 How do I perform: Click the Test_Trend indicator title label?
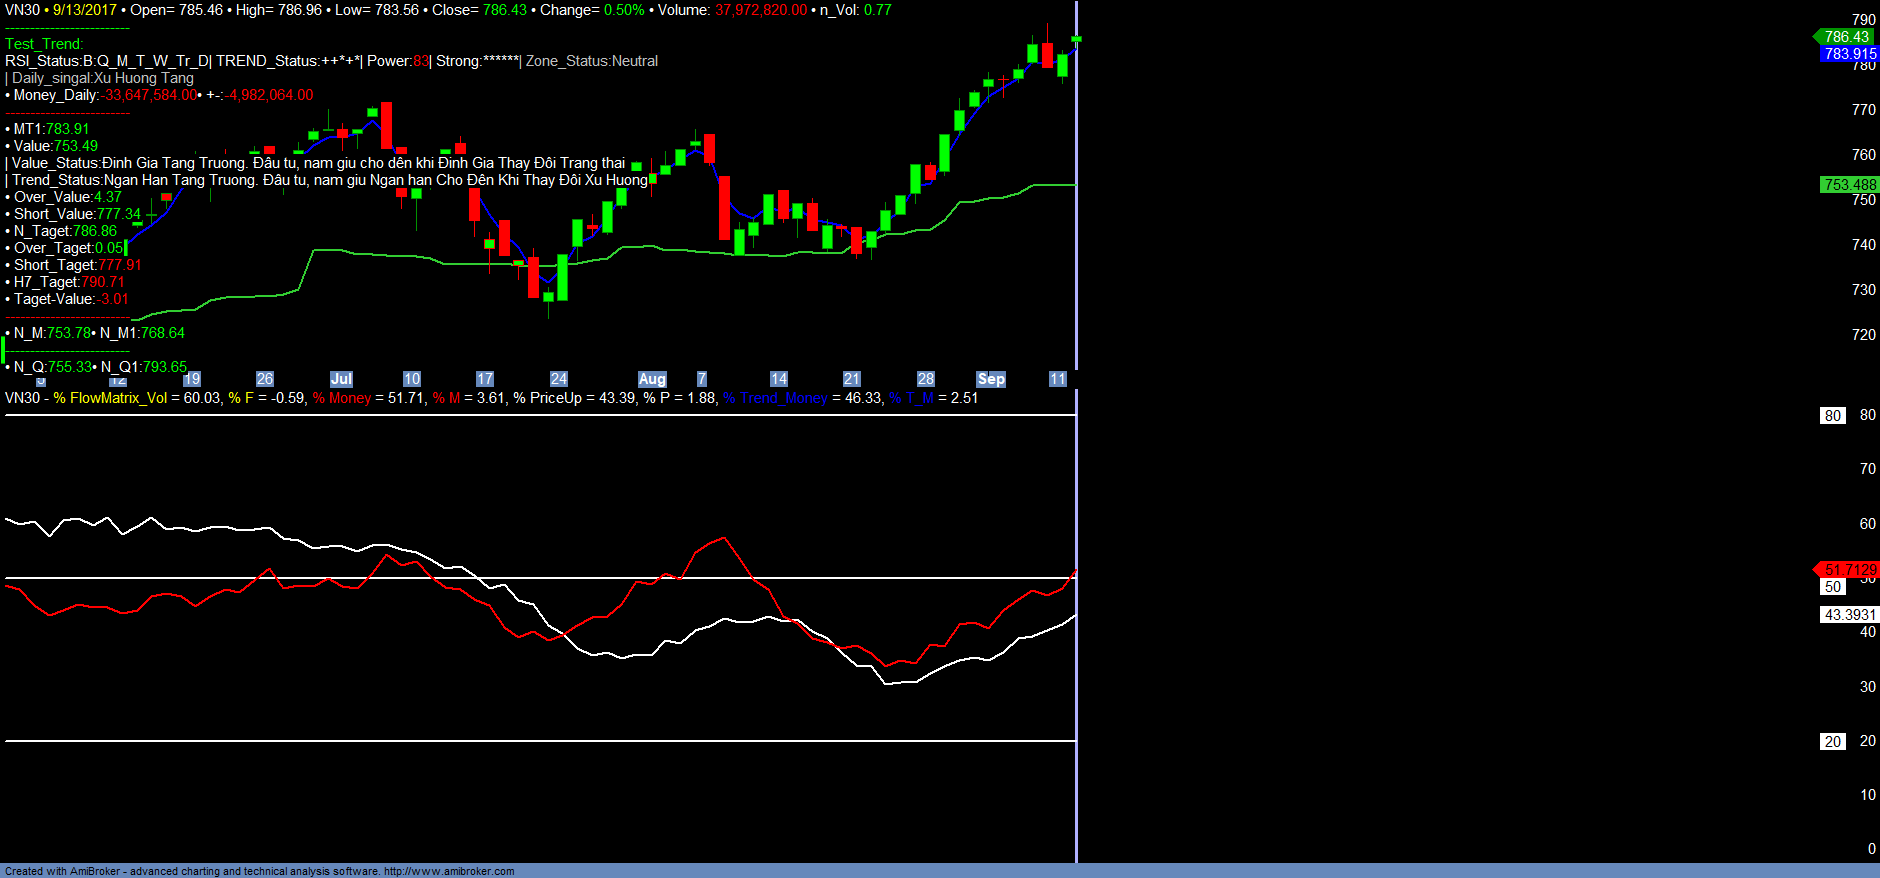tap(44, 44)
